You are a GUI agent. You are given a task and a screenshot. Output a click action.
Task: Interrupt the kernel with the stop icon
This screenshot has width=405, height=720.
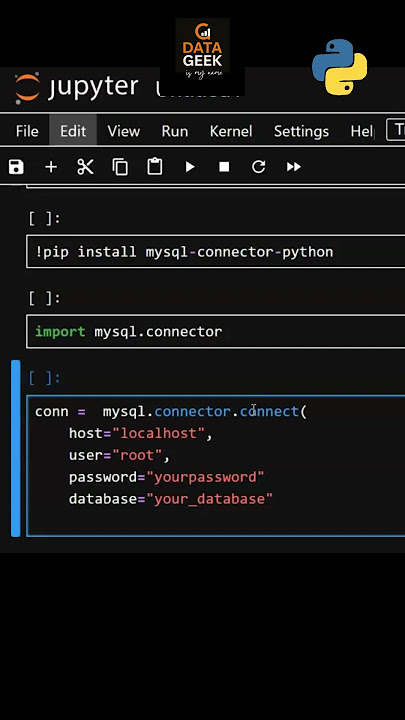(224, 167)
